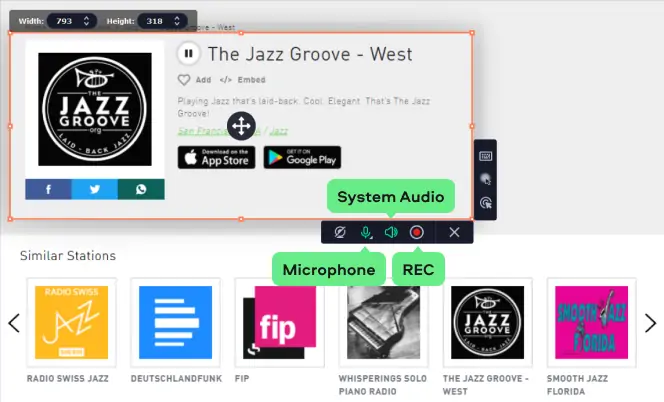The width and height of the screenshot is (664, 402).
Task: Open the FIP station thumbnail
Action: click(x=279, y=322)
